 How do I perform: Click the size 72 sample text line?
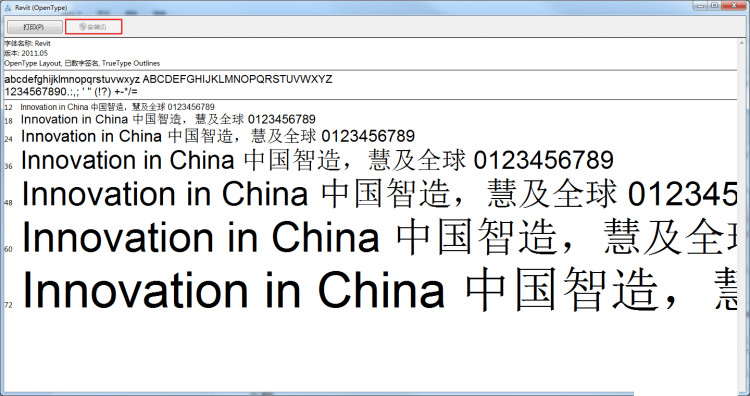tap(379, 290)
